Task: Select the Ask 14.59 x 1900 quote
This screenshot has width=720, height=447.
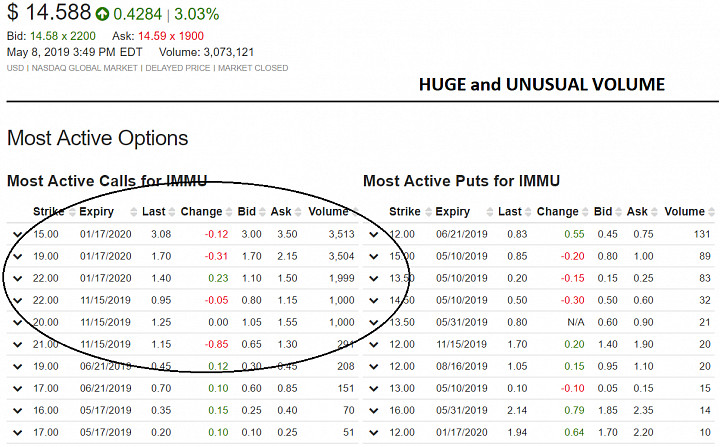Action: tap(158, 36)
